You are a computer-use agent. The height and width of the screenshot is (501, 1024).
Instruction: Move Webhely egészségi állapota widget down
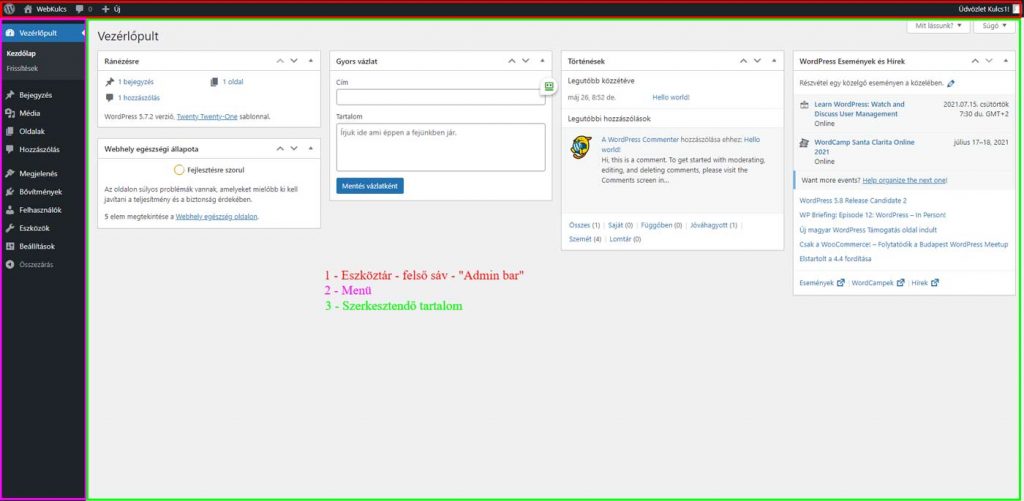[294, 148]
